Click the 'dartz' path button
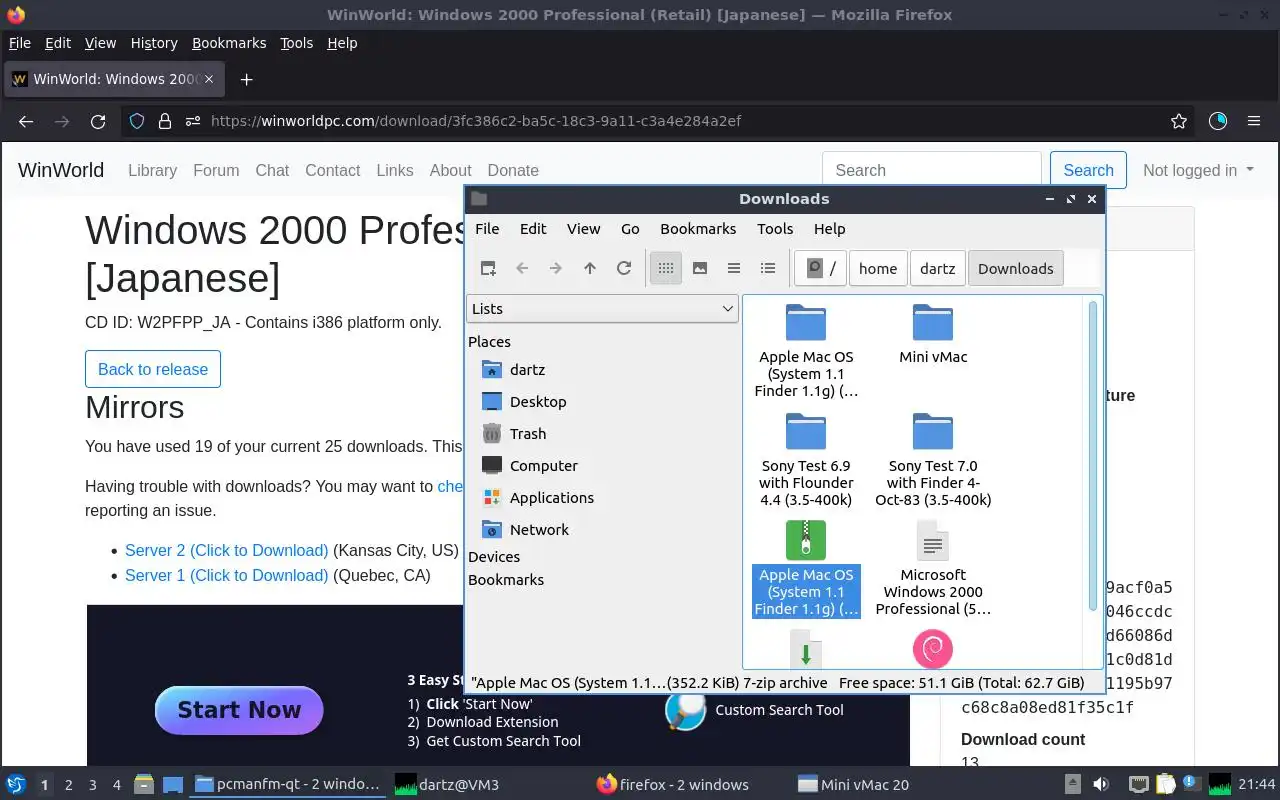 click(x=938, y=268)
